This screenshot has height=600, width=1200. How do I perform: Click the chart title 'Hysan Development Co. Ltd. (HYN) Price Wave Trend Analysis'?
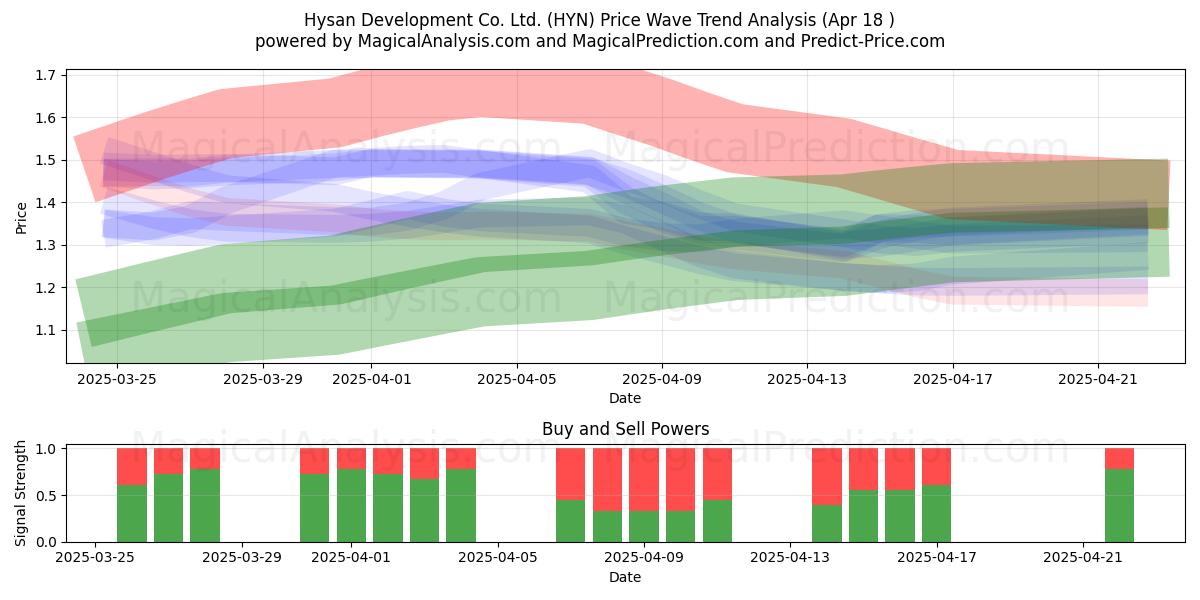coord(600,19)
